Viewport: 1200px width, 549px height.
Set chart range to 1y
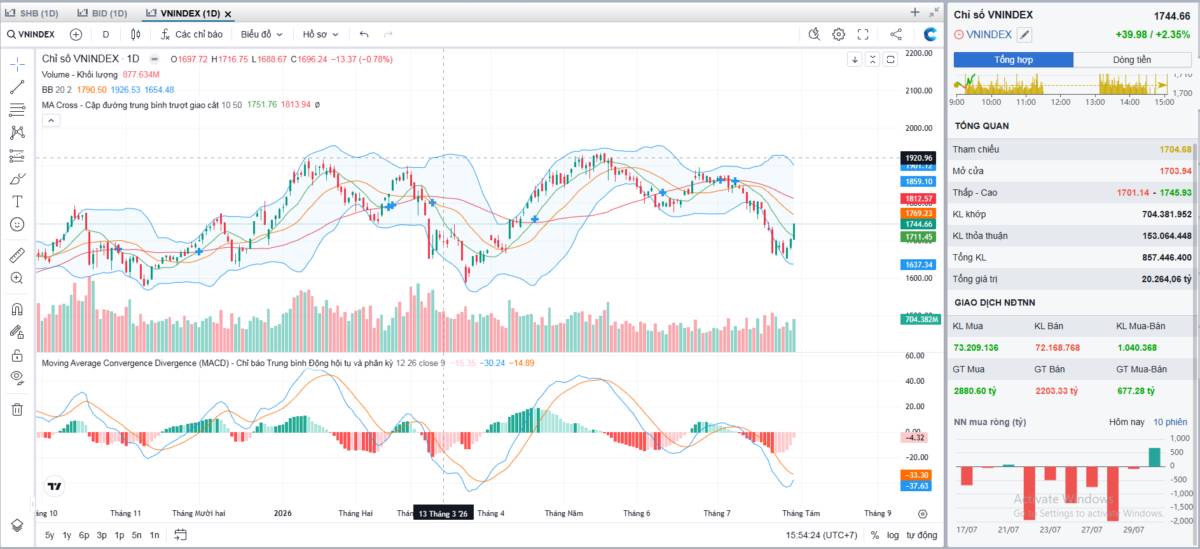67,535
